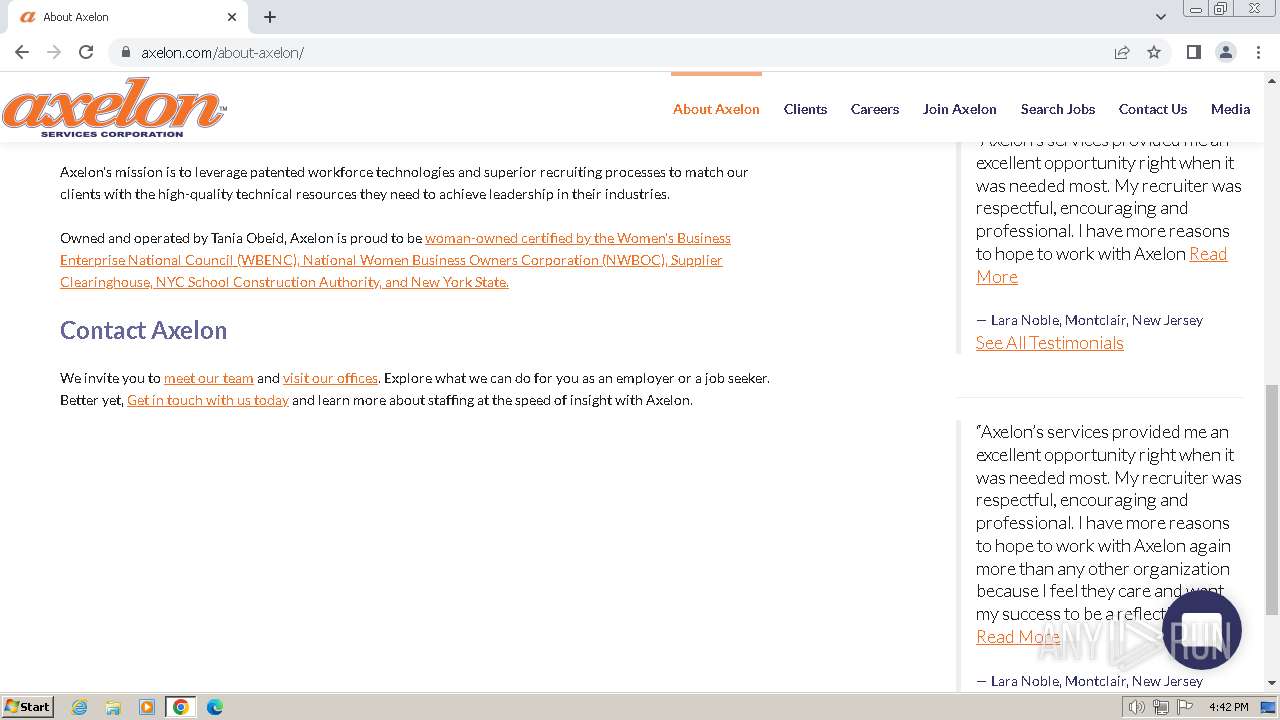
Task: Click the scrollbar up arrow
Action: (1272, 79)
